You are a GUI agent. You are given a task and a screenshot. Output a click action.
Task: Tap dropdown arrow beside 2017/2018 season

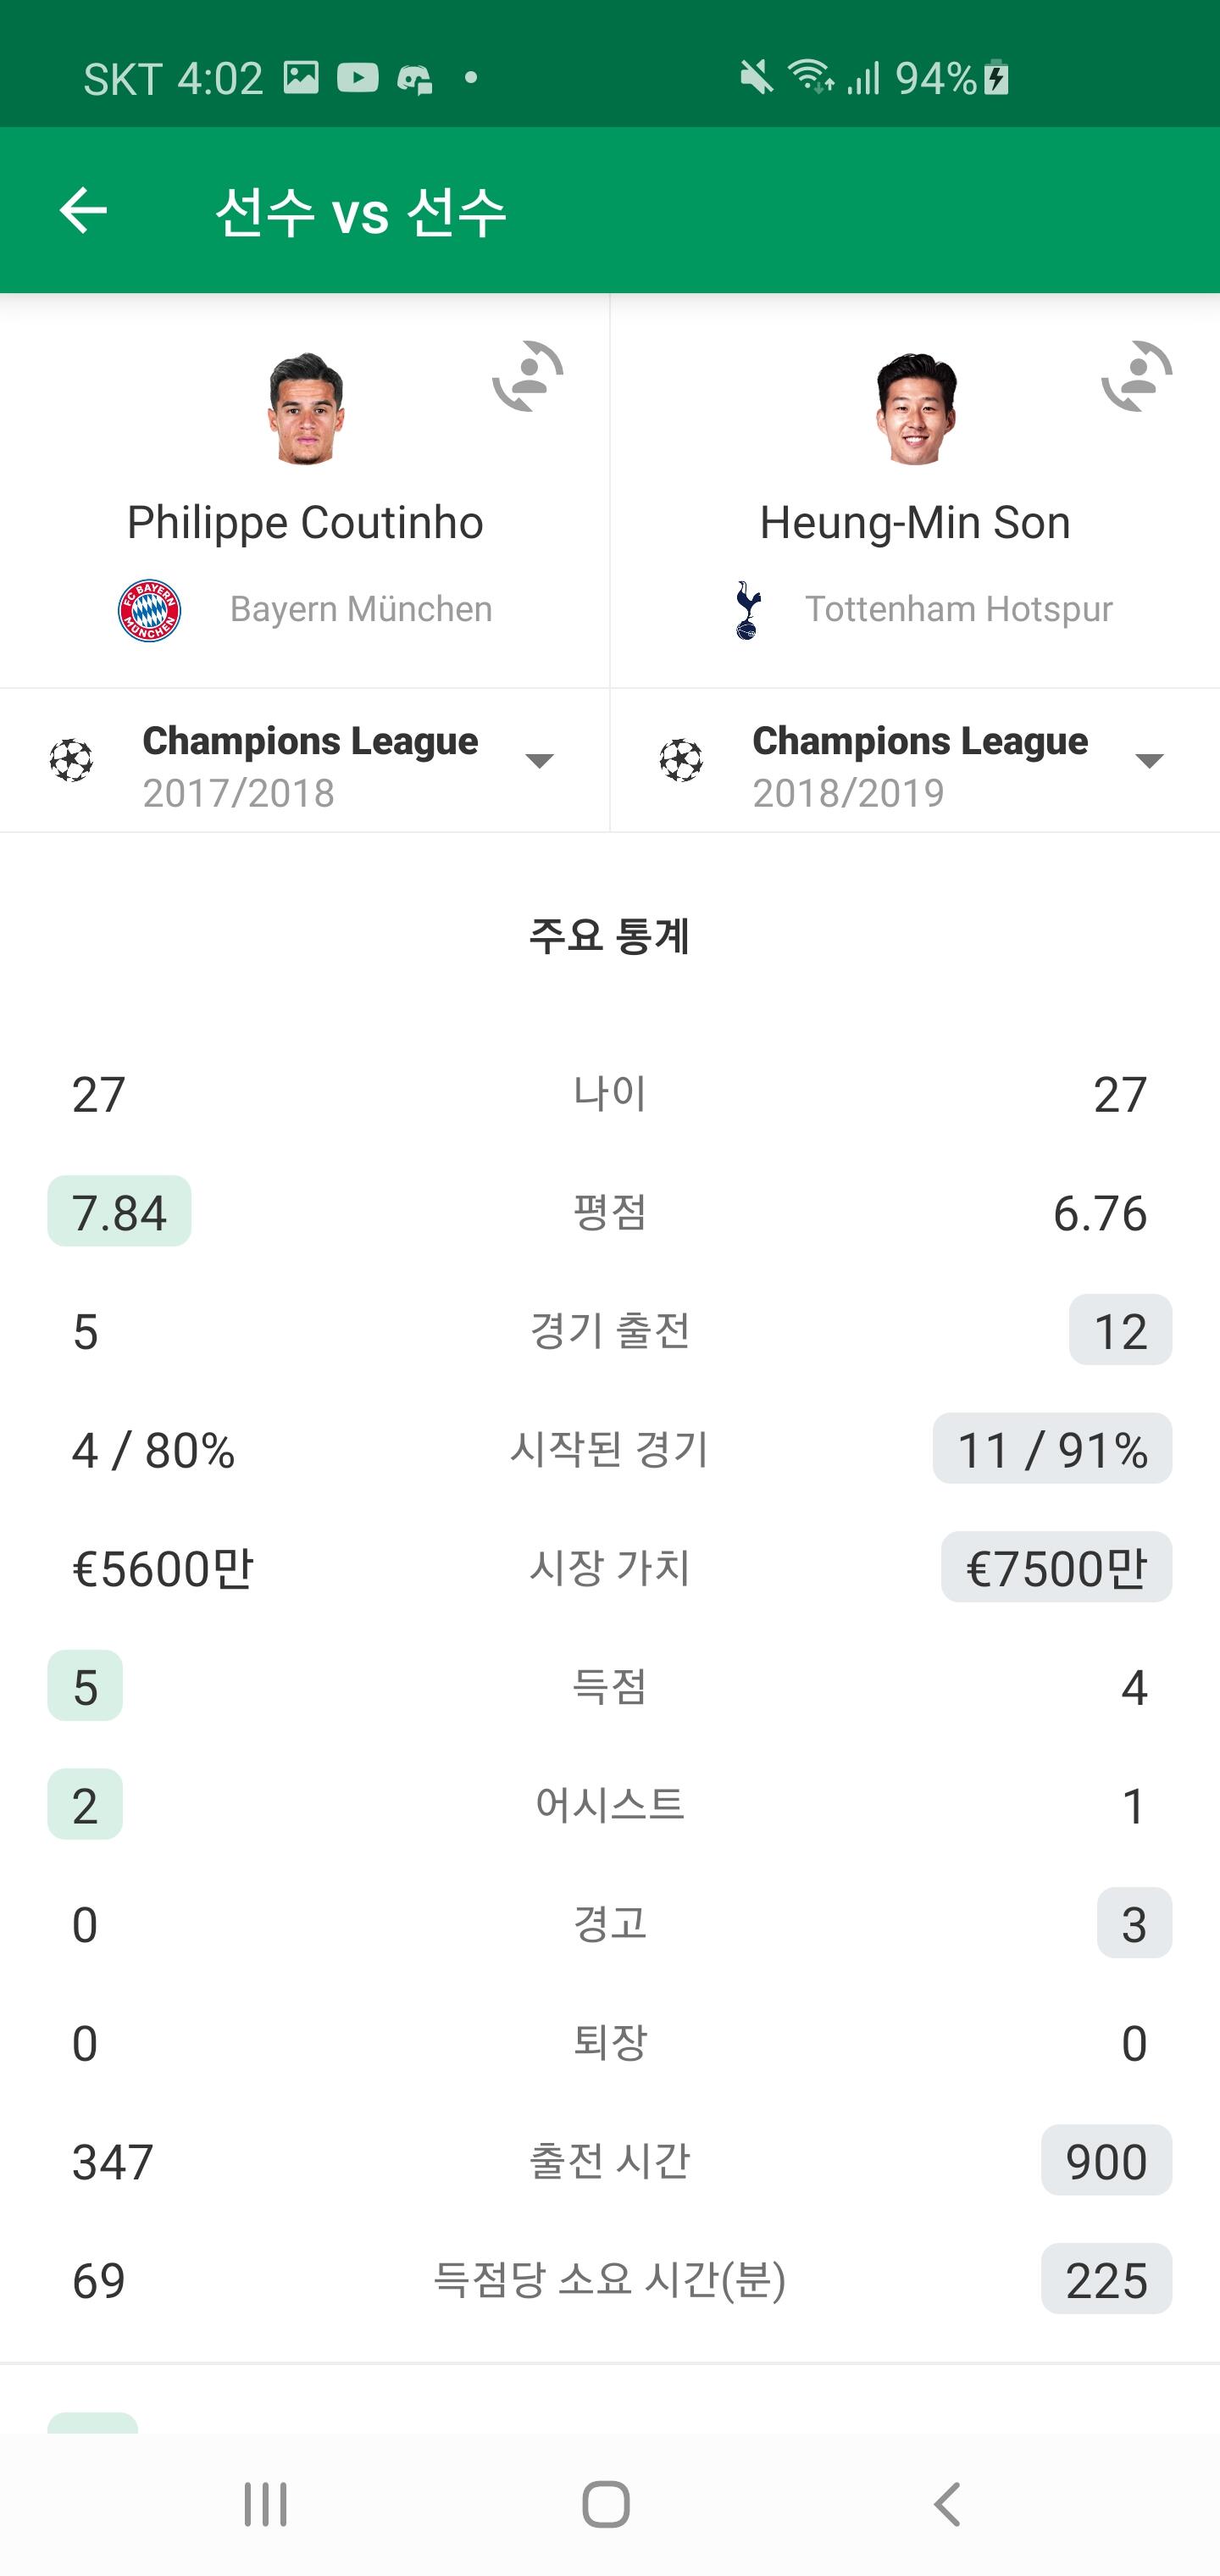pos(540,762)
